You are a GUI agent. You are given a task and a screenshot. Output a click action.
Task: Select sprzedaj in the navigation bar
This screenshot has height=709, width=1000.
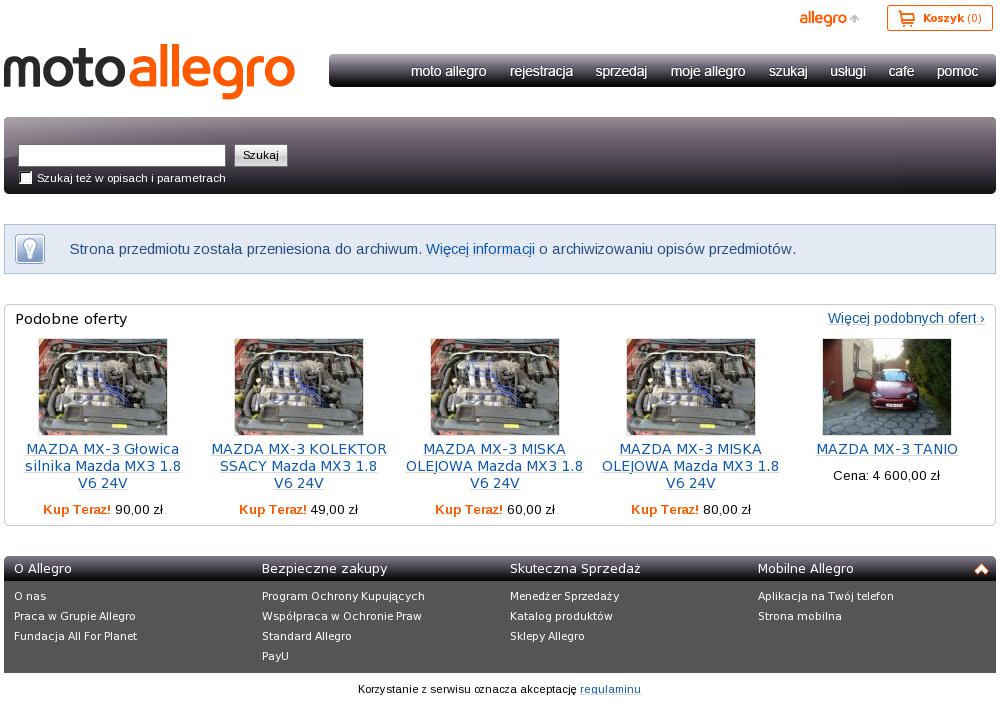(x=621, y=71)
